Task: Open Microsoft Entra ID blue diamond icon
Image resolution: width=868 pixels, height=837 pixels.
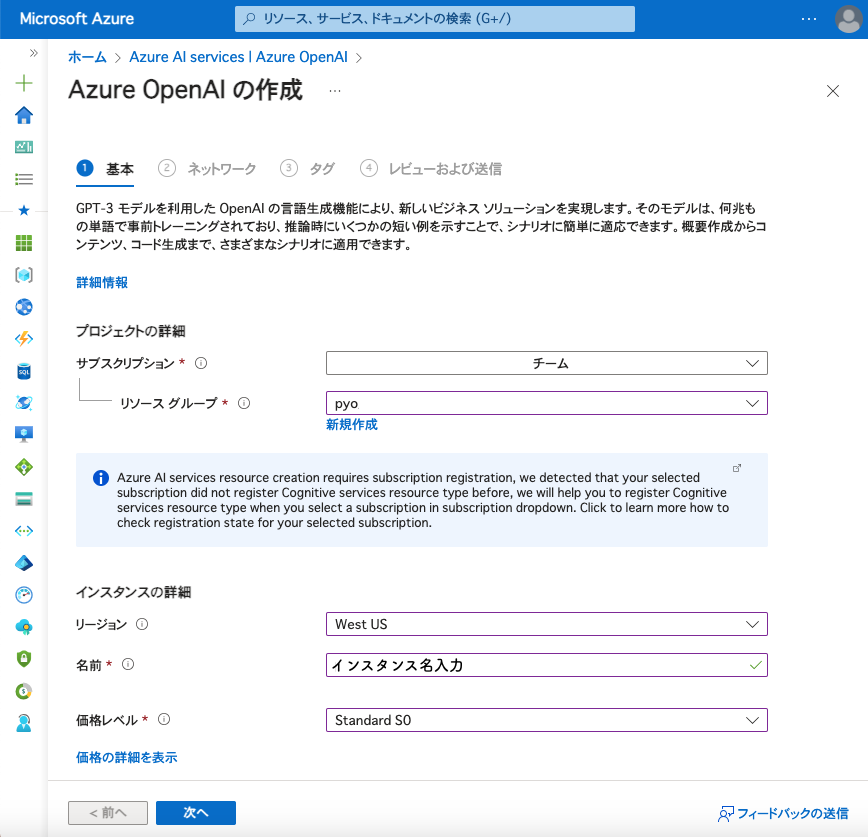Action: 24,563
